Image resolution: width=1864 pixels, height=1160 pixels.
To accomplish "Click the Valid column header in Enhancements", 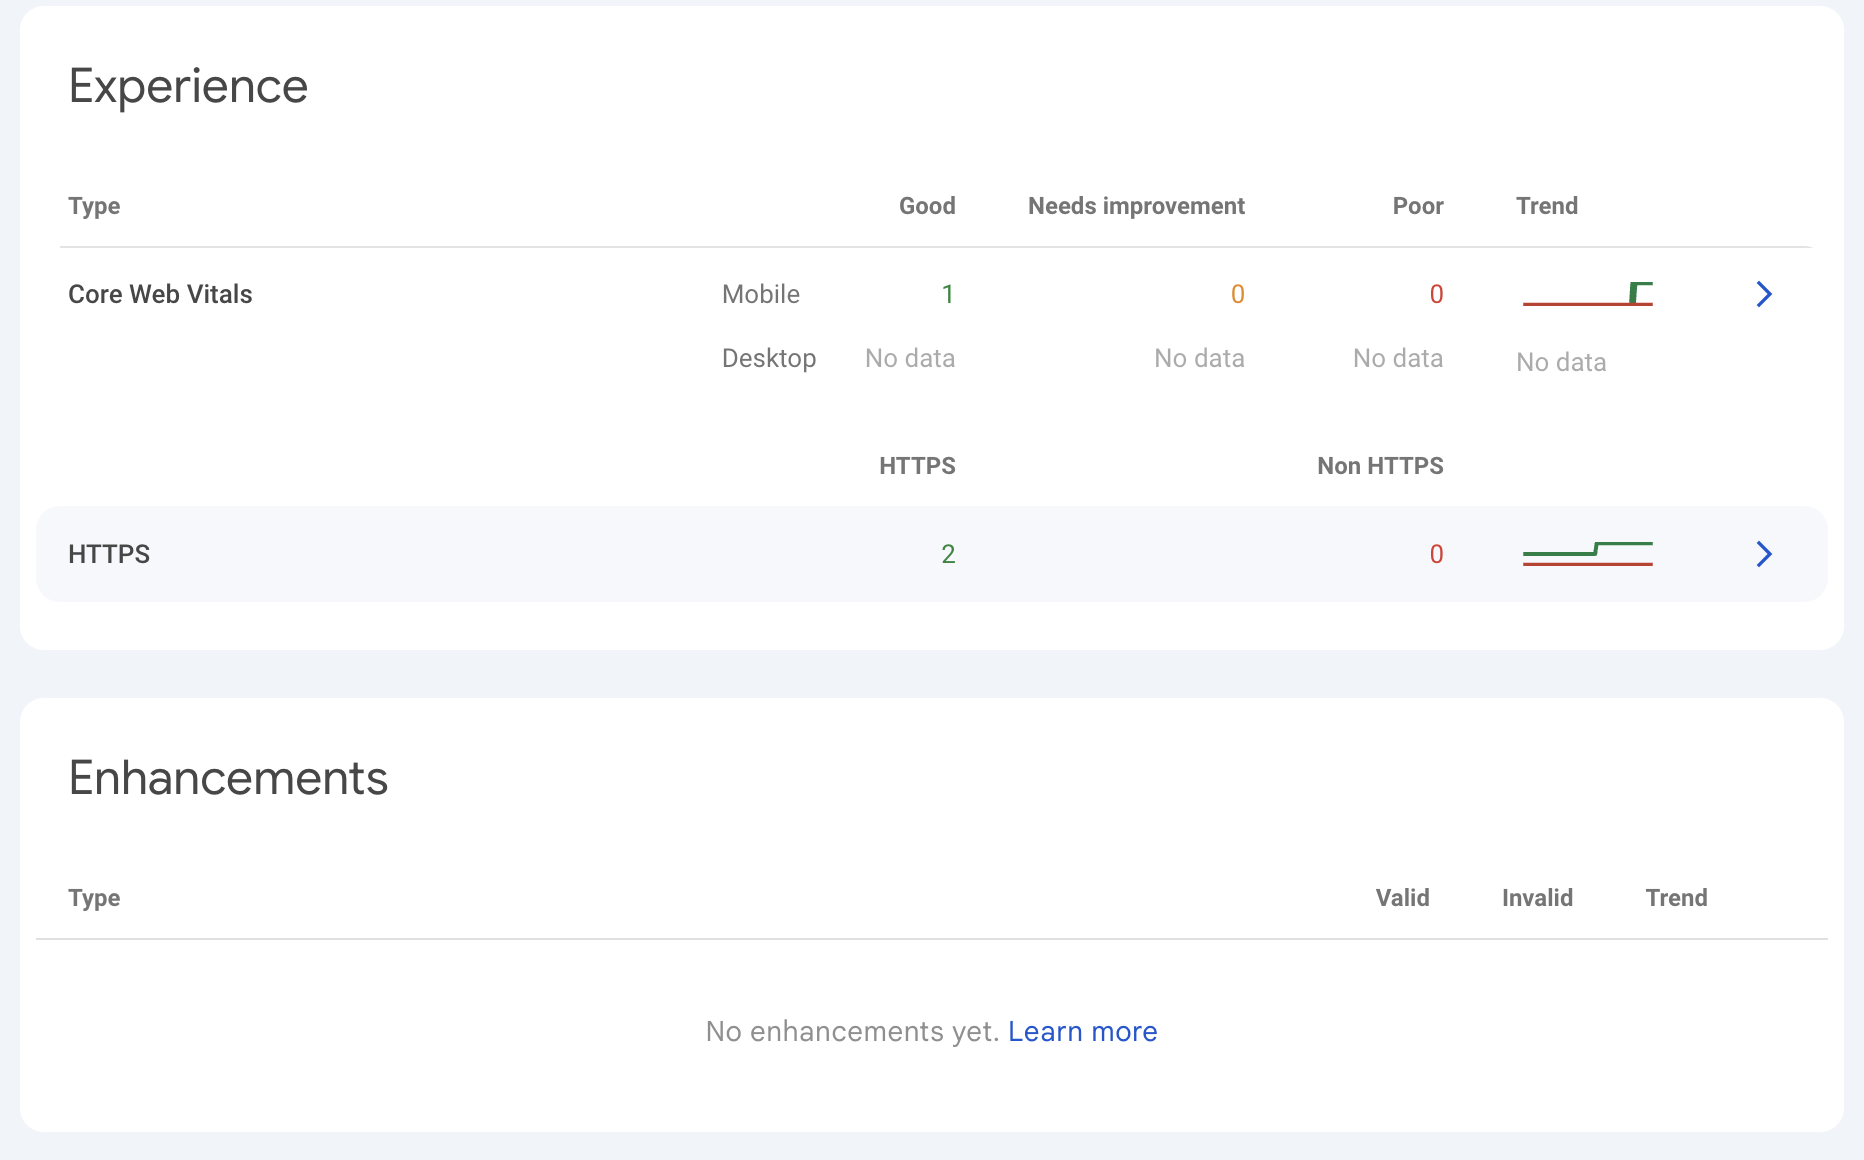I will [x=1402, y=898].
